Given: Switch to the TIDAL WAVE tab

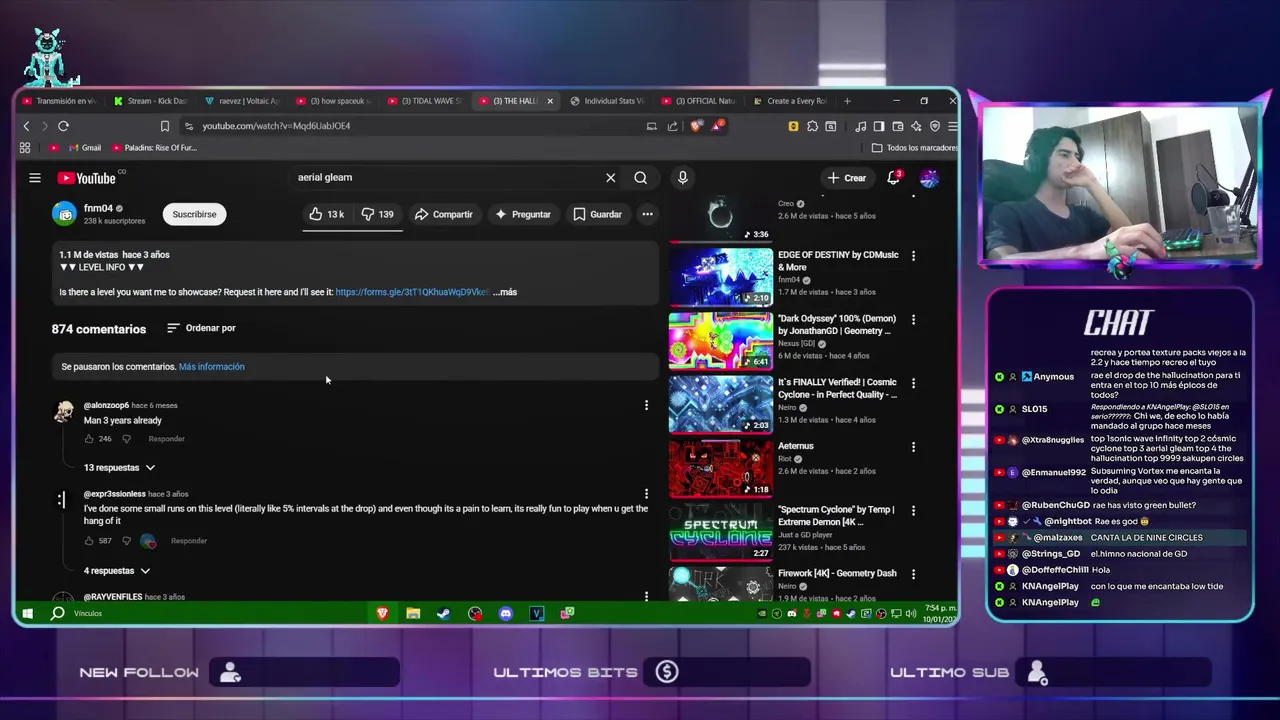Looking at the screenshot, I should coord(424,101).
